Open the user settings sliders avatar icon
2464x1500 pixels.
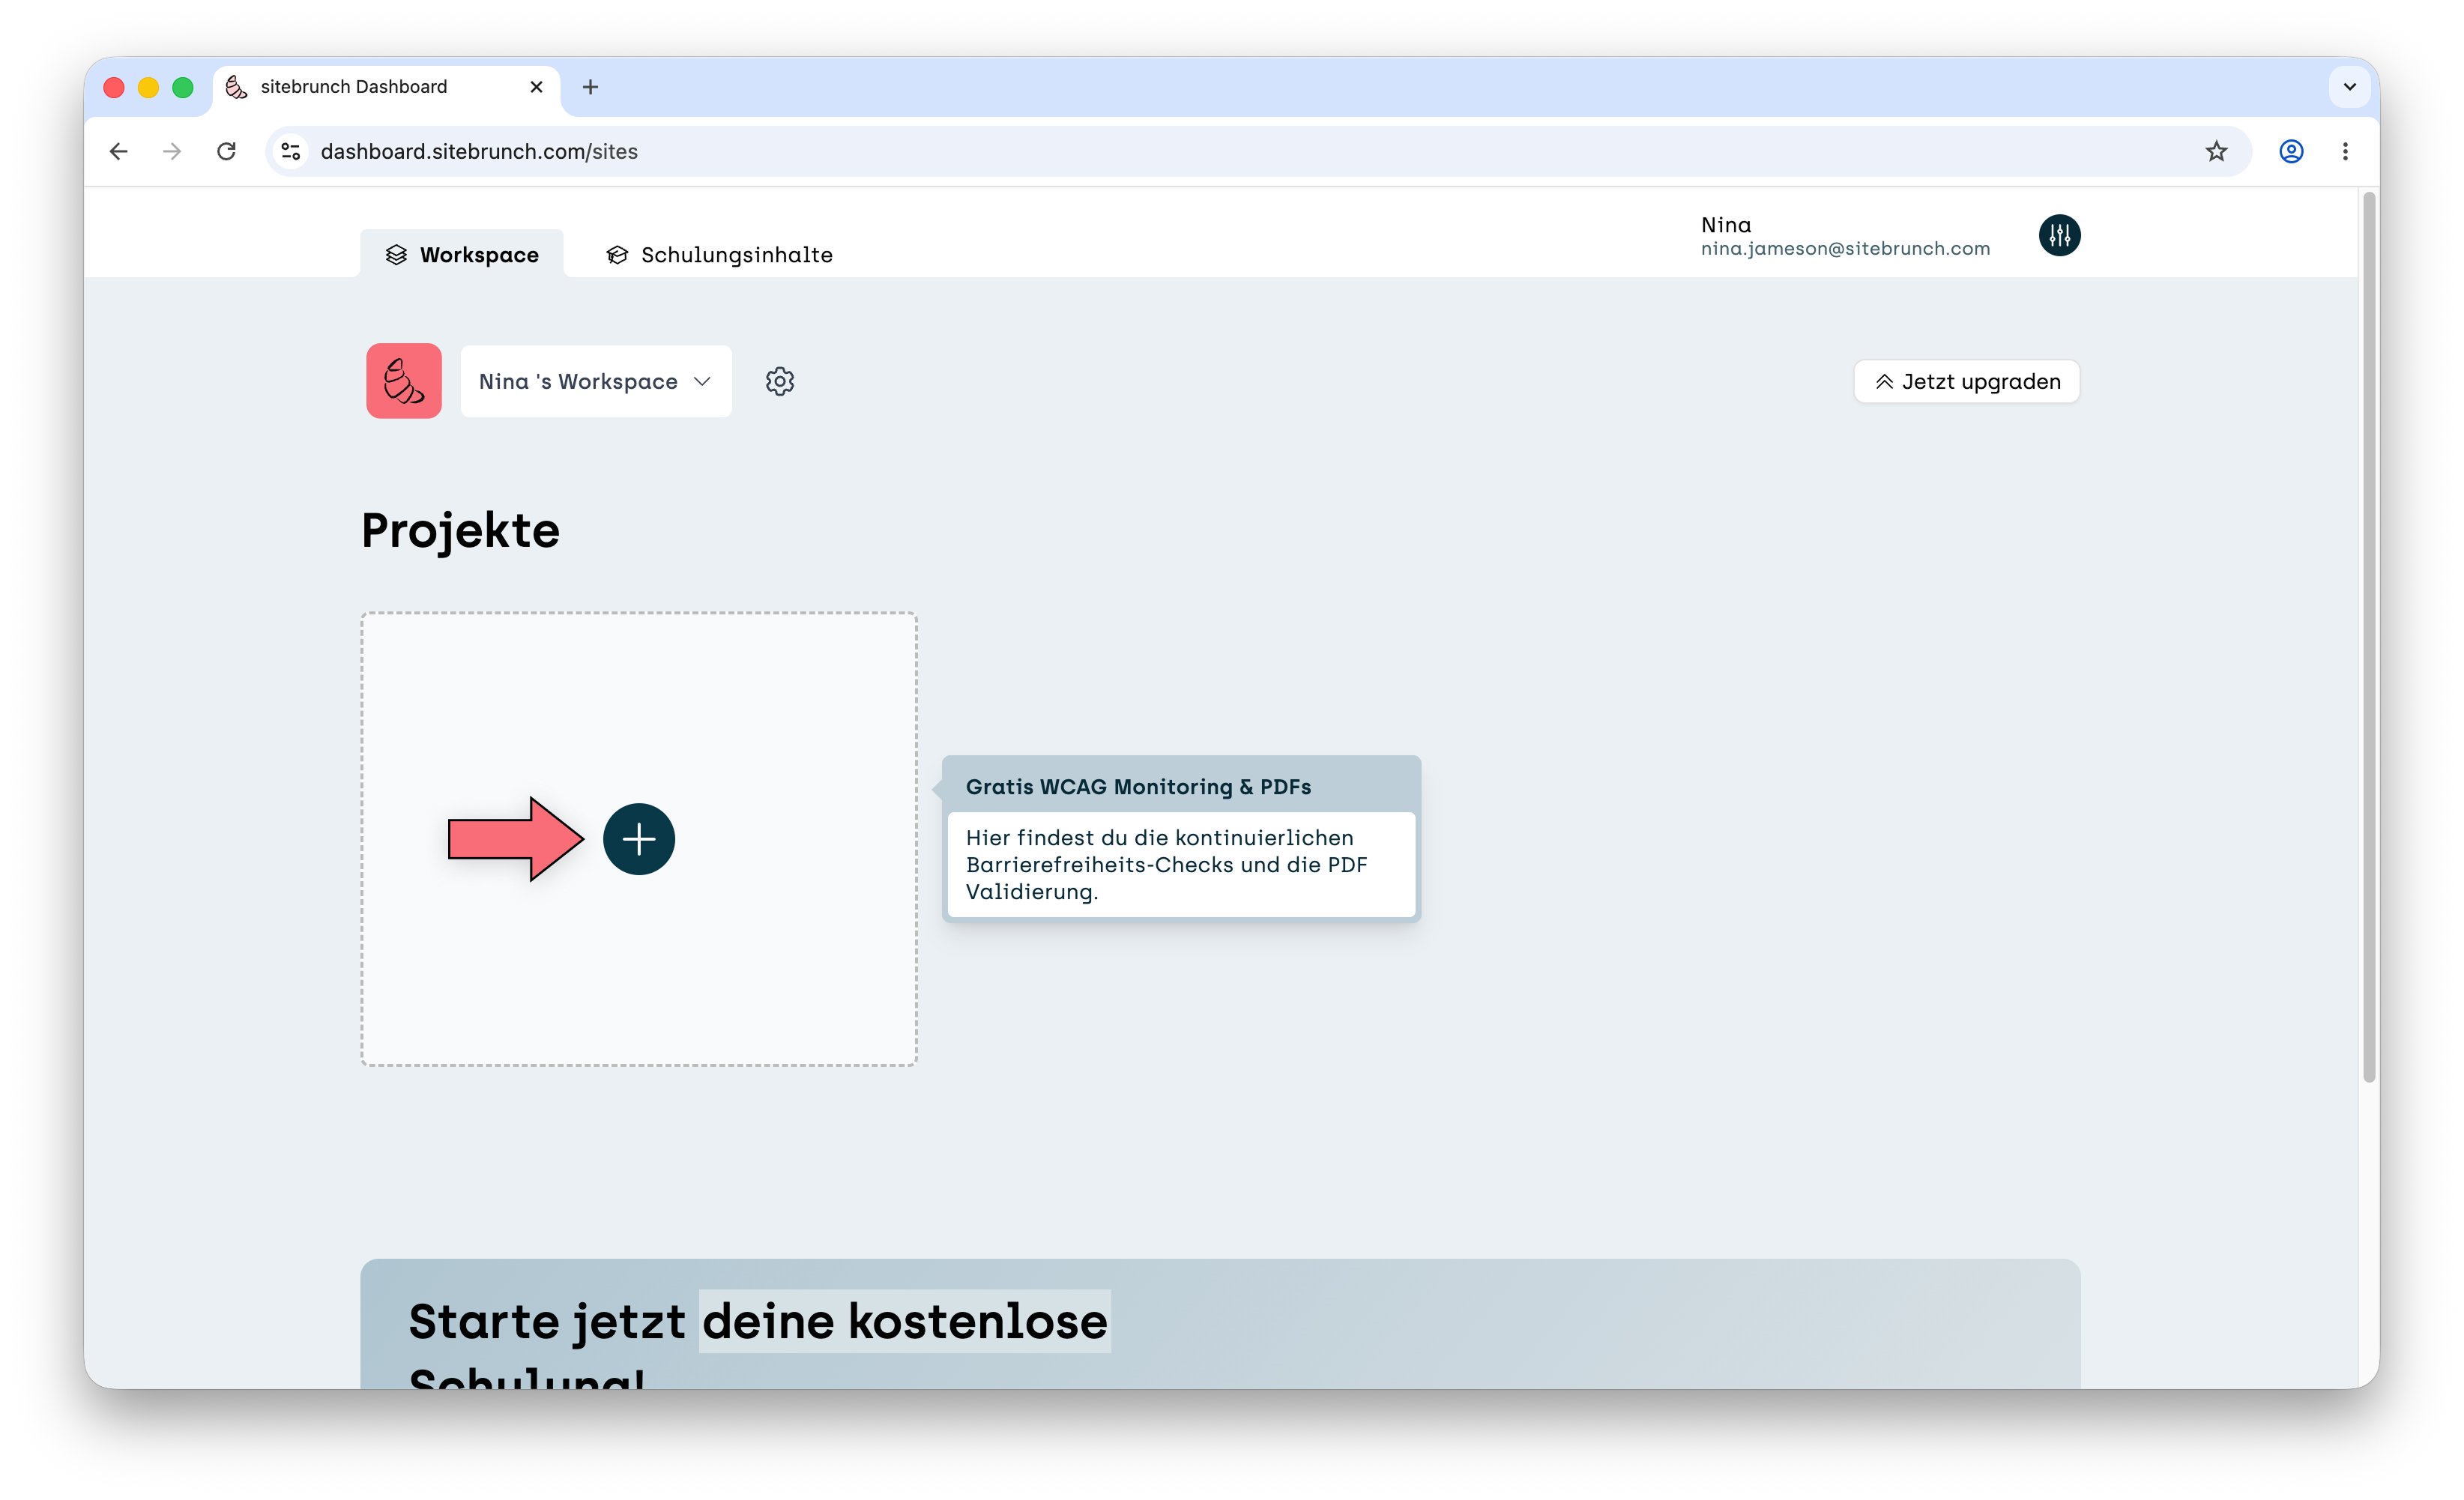coord(2059,236)
